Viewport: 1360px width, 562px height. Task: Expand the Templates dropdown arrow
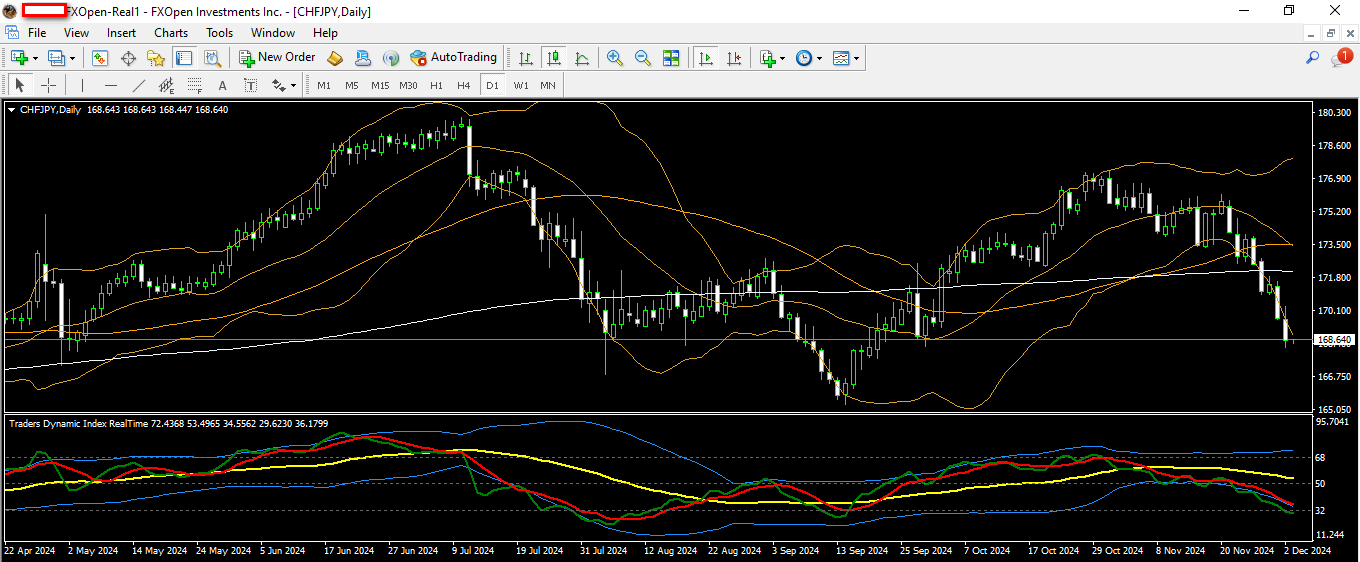tap(856, 58)
